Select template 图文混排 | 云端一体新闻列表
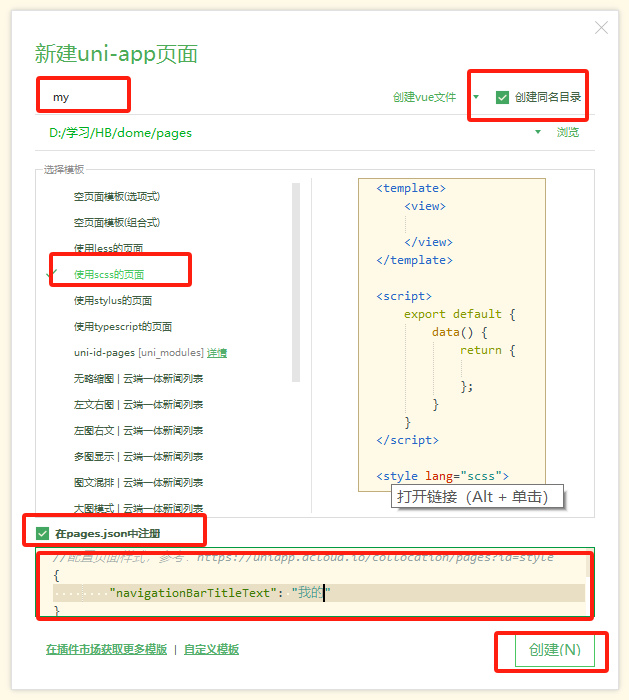The height and width of the screenshot is (700, 629). tap(138, 482)
